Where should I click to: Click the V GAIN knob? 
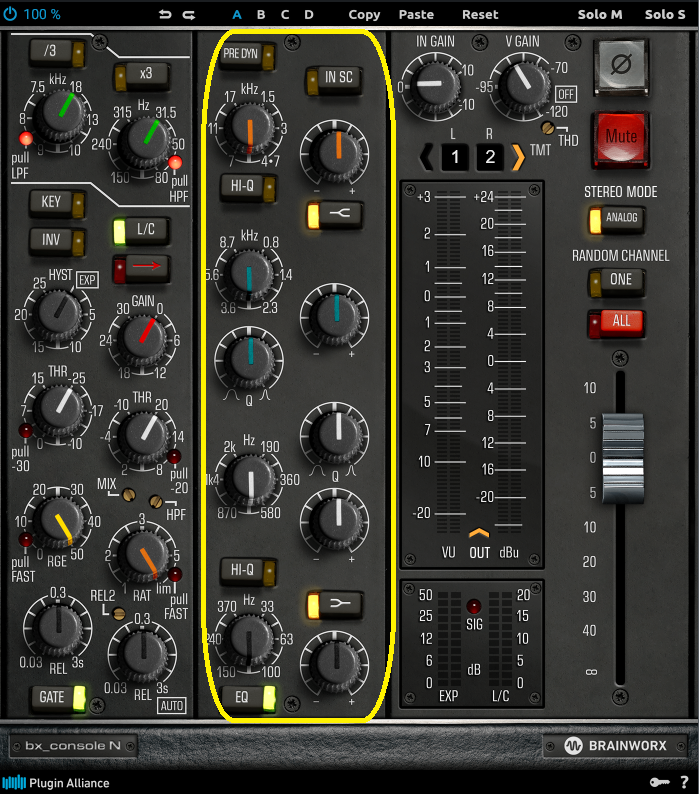(x=522, y=84)
